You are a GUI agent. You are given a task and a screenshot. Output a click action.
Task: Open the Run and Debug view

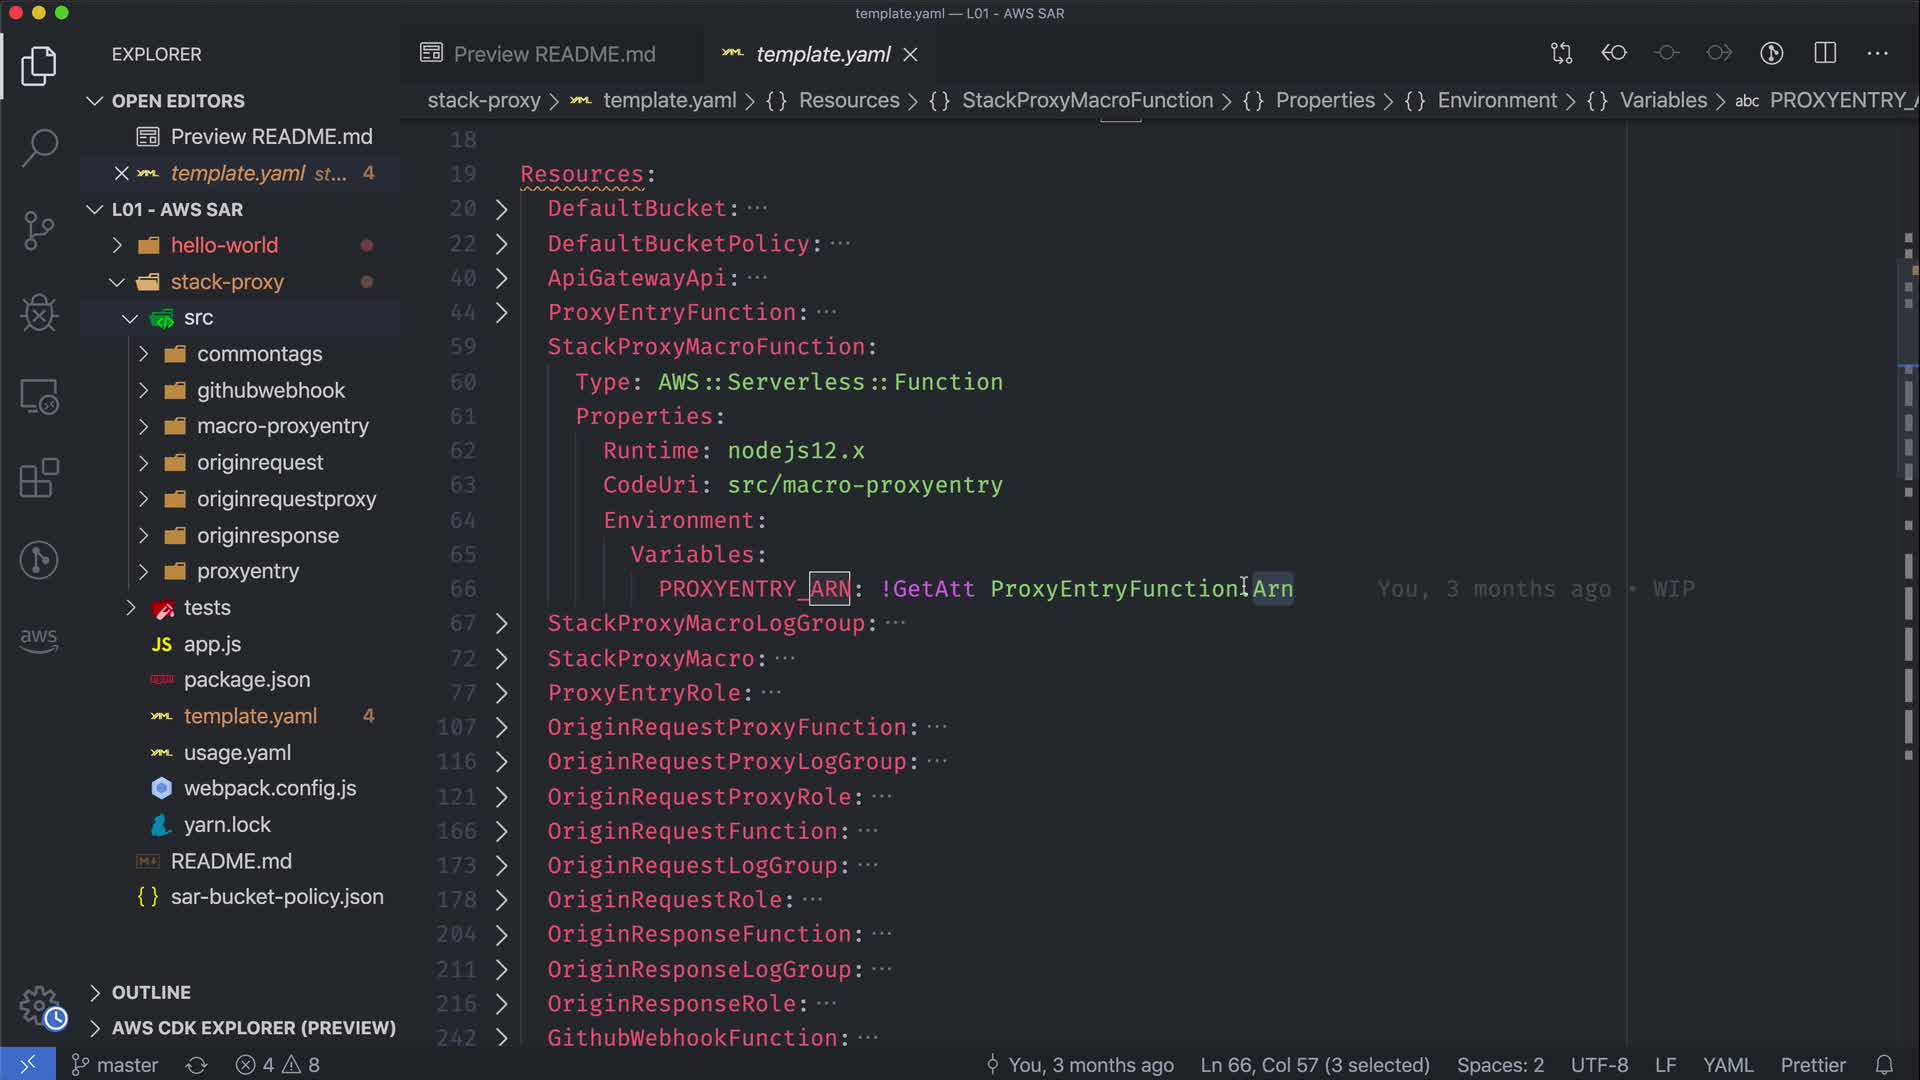(x=39, y=314)
